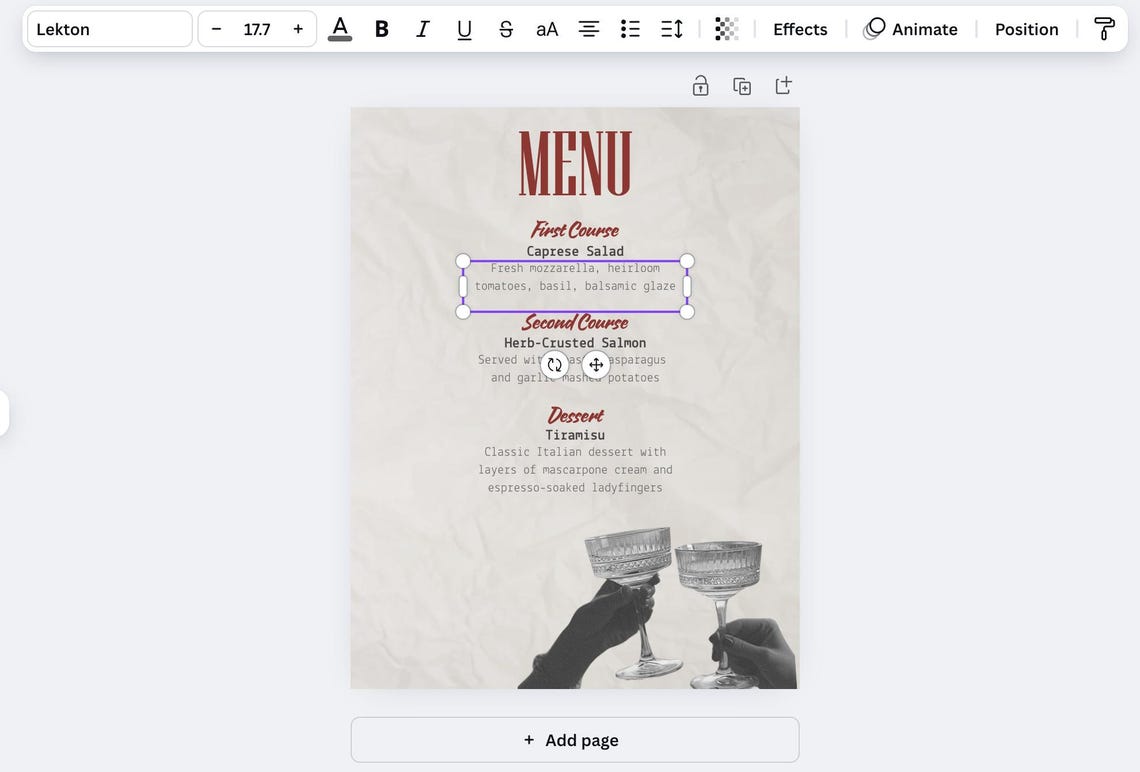
Task: Expand the left sidebar panel
Action: (x=5, y=412)
